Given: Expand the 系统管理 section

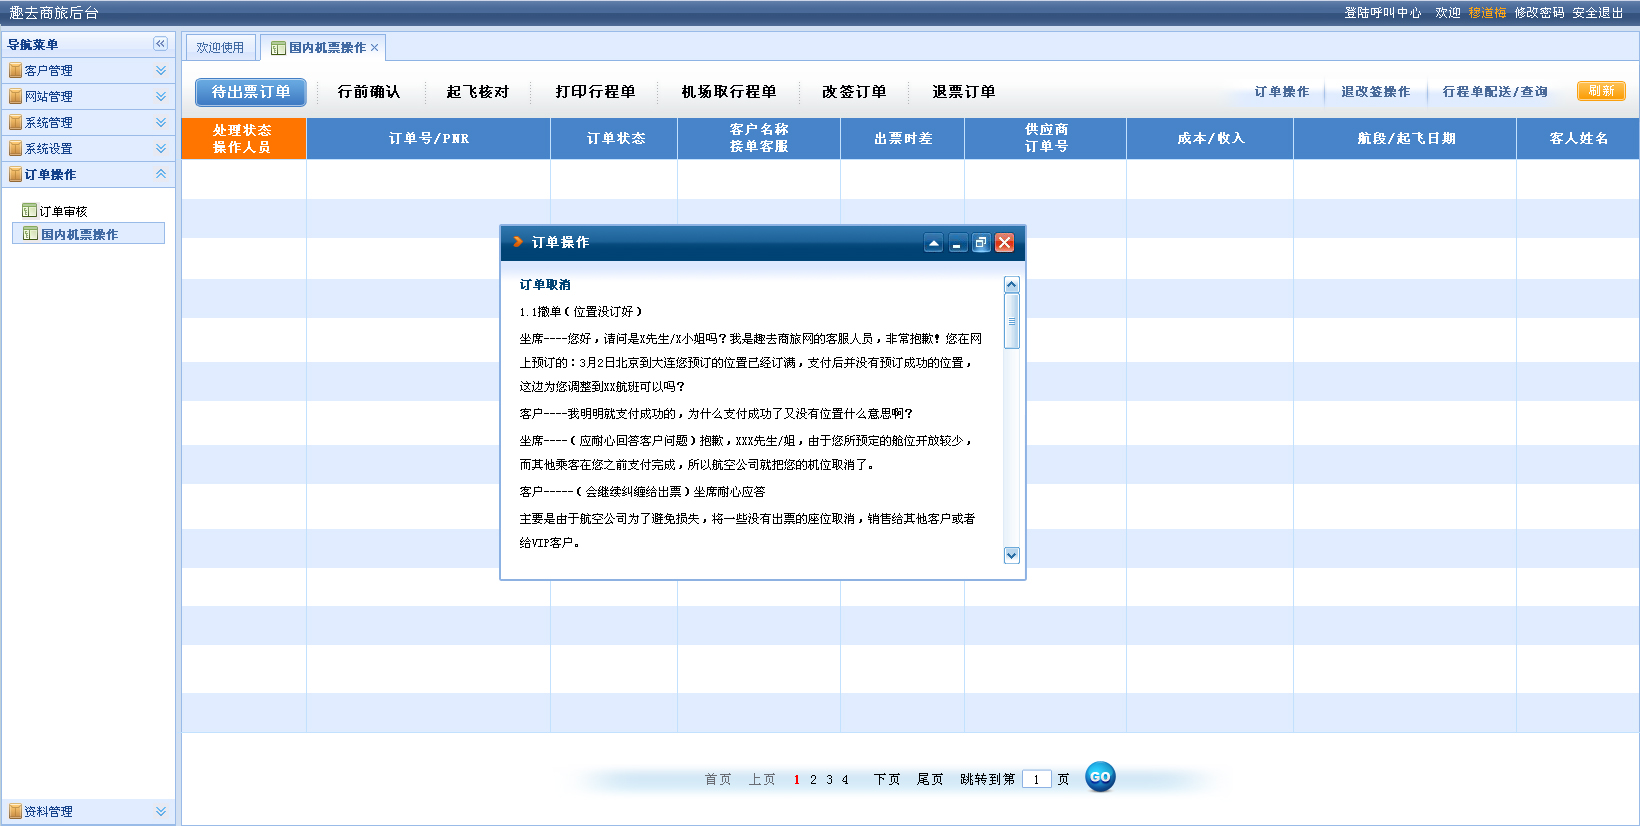Looking at the screenshot, I should coord(161,123).
